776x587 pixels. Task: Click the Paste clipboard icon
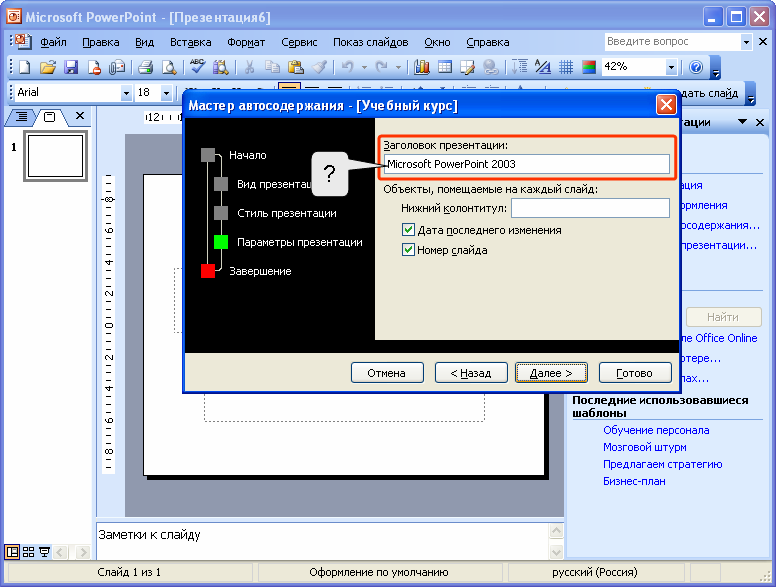click(295, 67)
